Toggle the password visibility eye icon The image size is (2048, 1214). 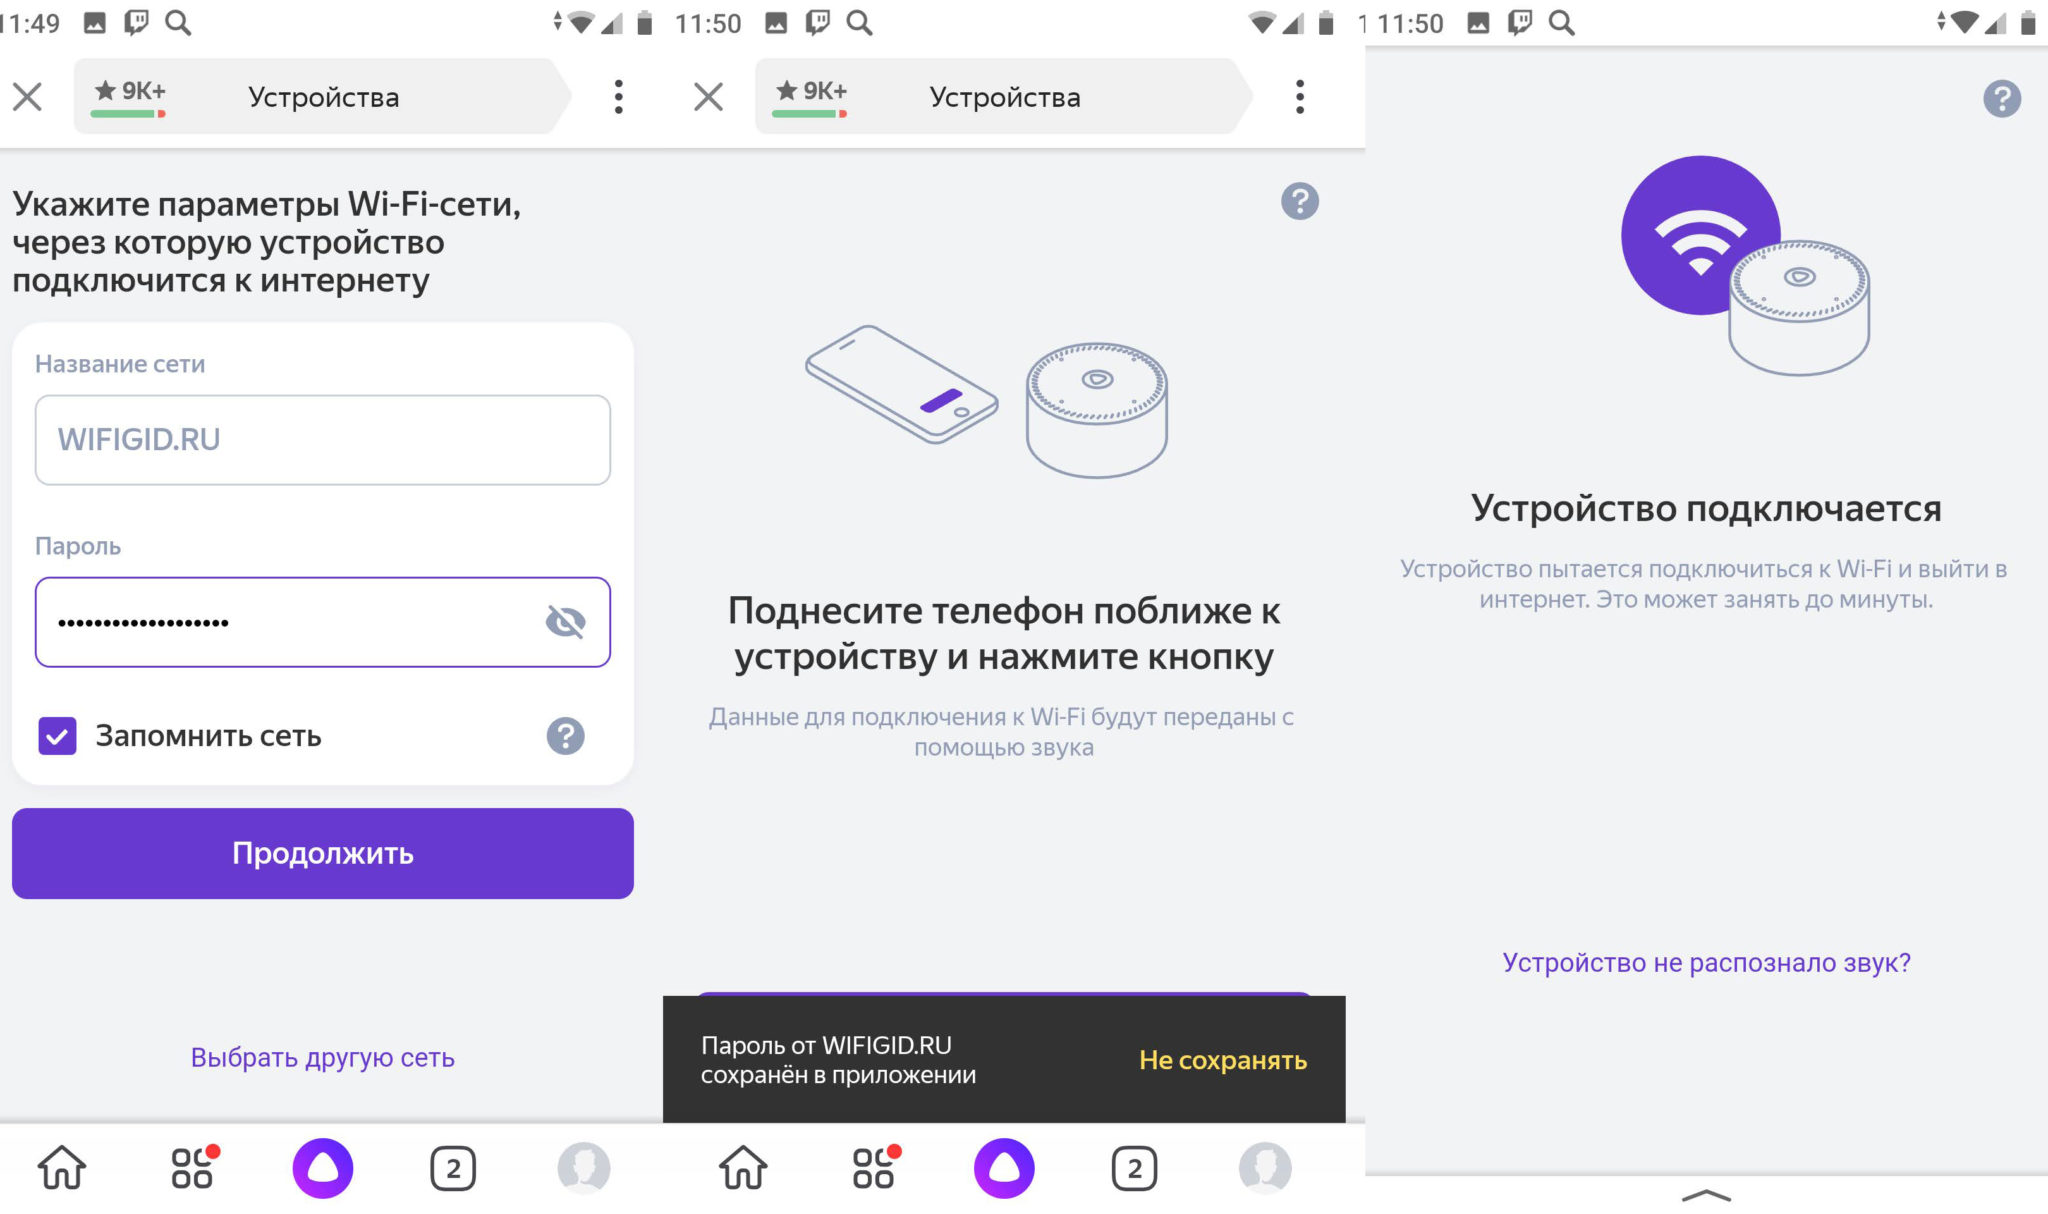[562, 620]
